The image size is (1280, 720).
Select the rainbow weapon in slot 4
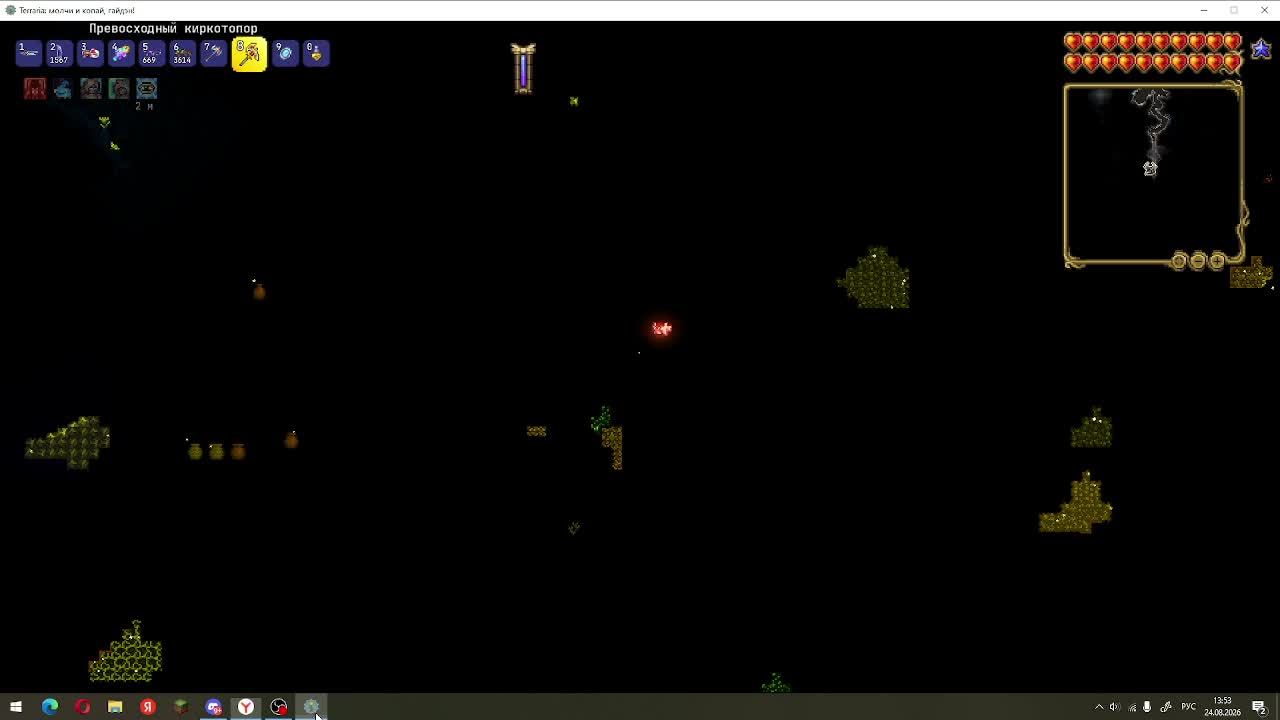(x=121, y=52)
